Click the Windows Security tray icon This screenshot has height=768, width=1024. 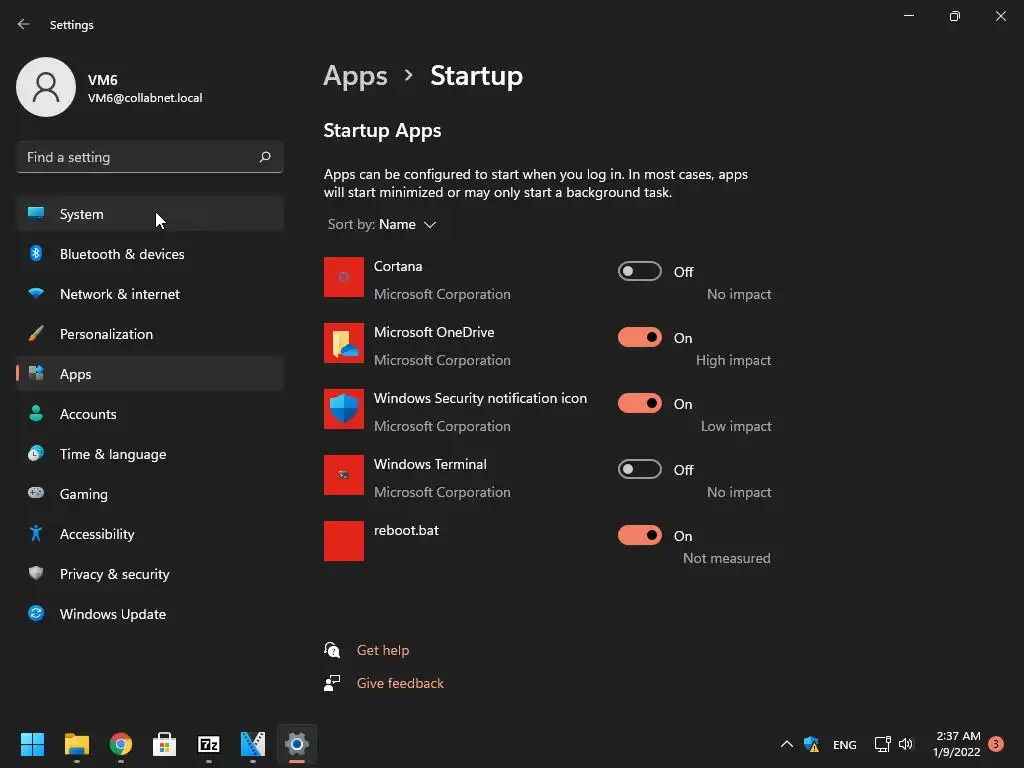[x=811, y=744]
